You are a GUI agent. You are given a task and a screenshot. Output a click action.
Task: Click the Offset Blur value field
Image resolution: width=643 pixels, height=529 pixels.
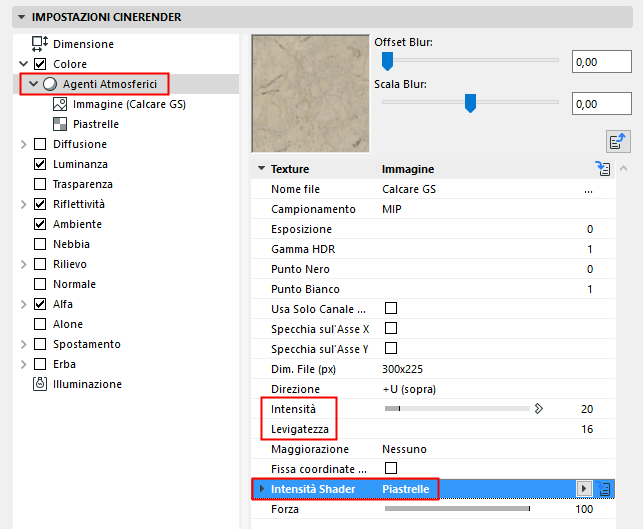602,62
